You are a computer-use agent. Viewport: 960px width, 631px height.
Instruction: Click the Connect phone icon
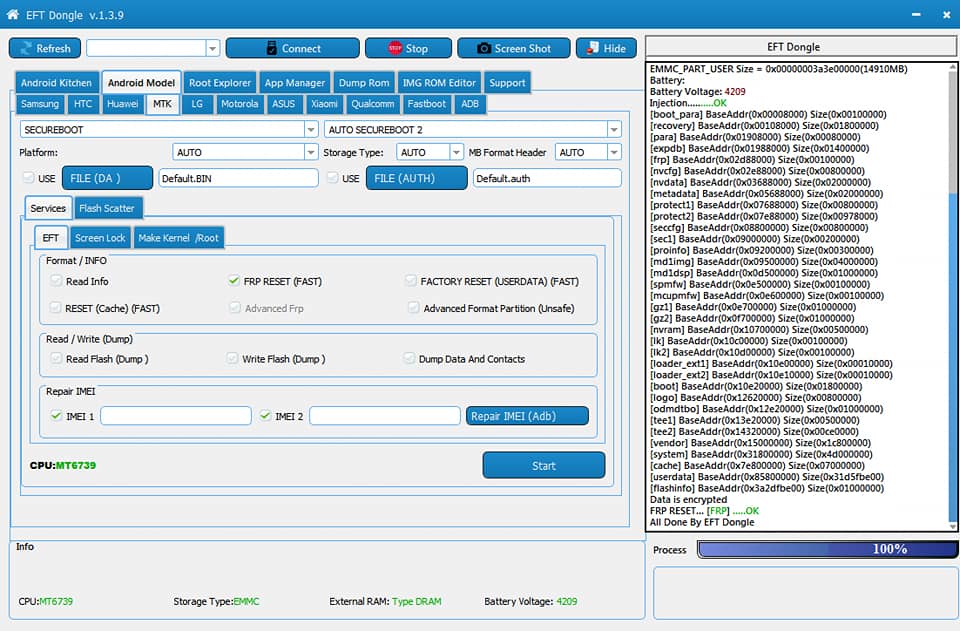coord(272,48)
